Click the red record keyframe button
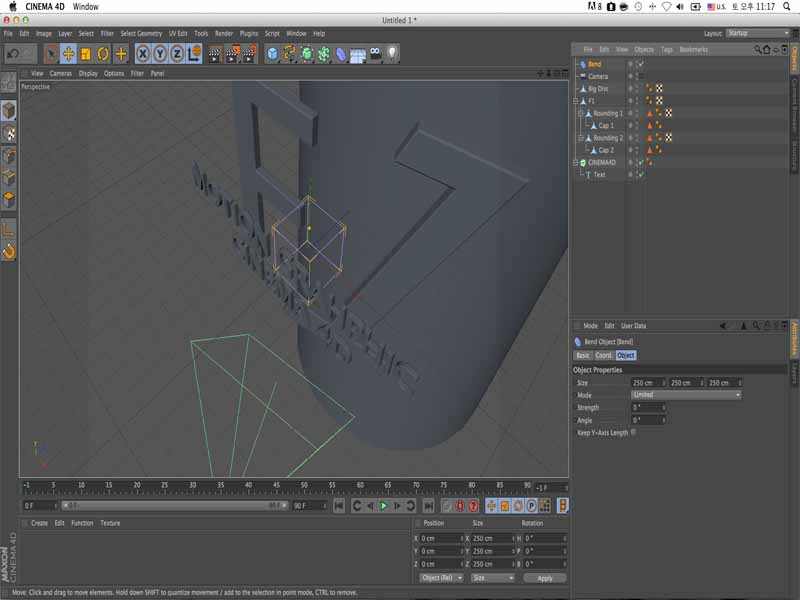The image size is (800, 600). [460, 506]
